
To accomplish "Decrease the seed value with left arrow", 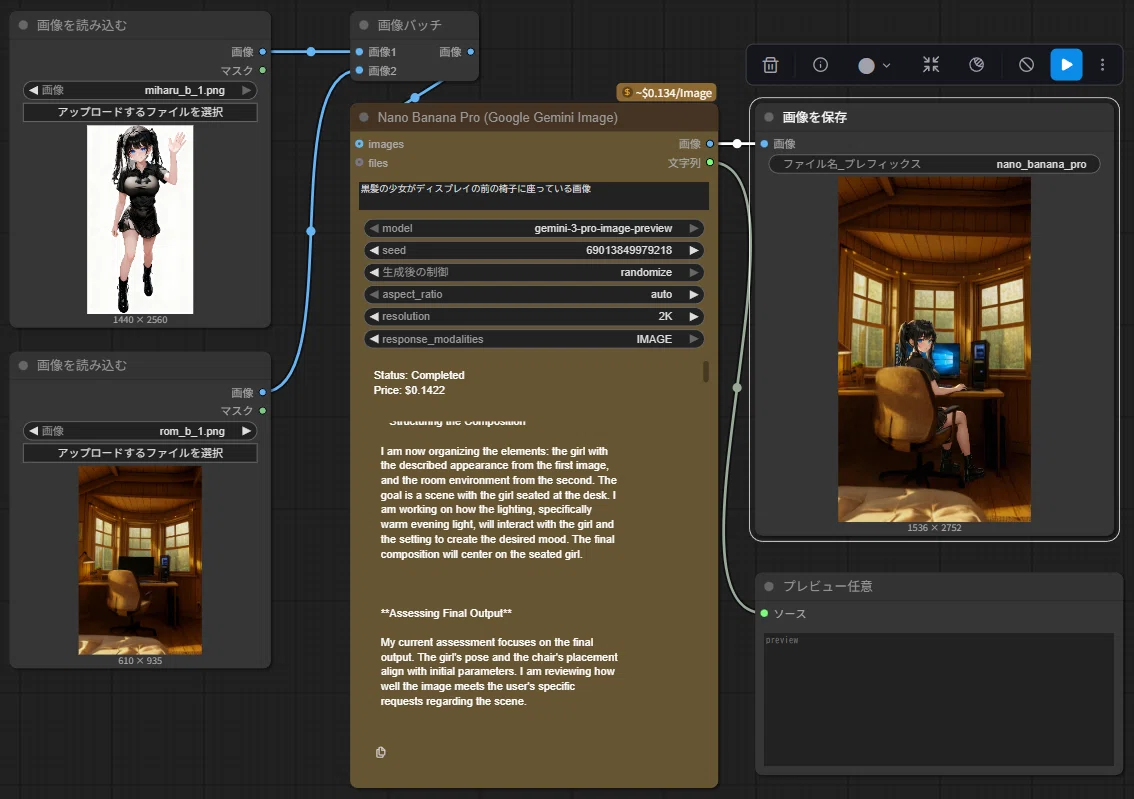I will tap(374, 250).
